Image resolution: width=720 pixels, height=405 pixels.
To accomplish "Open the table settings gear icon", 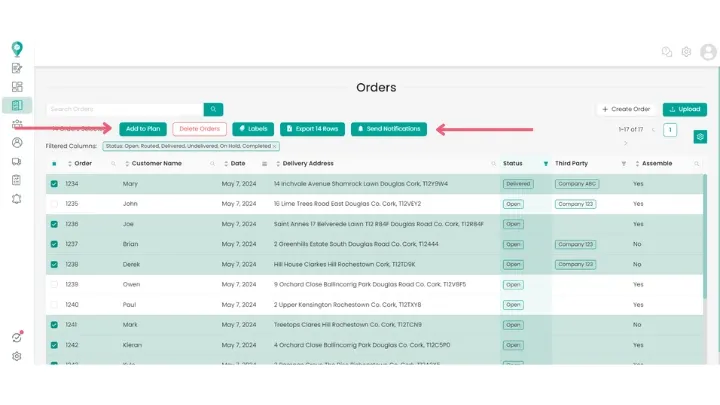I will 700,137.
